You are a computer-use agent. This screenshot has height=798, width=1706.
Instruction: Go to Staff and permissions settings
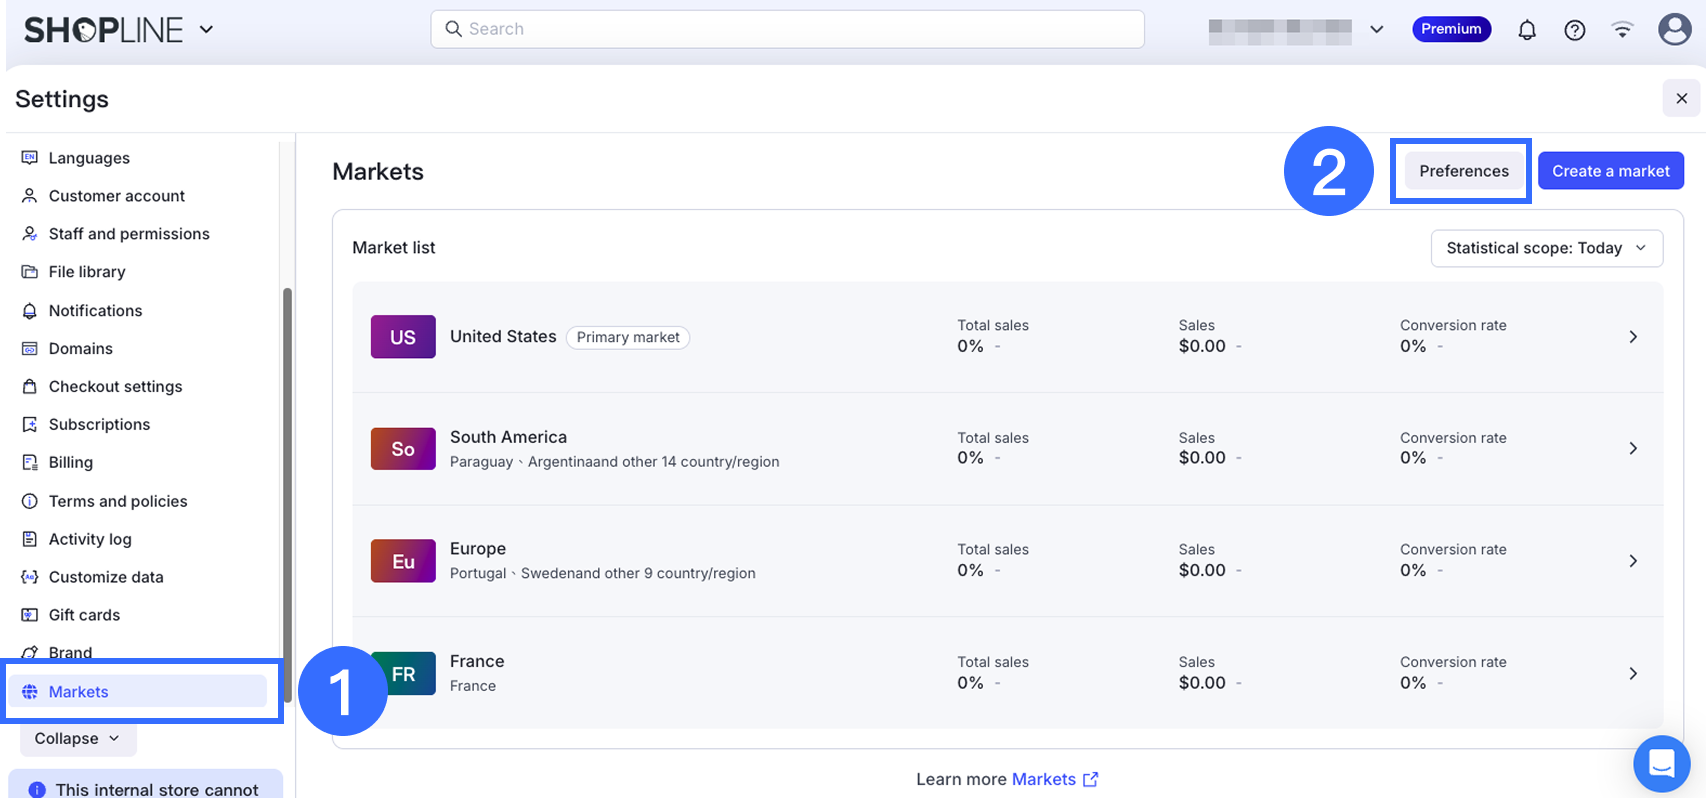(129, 234)
